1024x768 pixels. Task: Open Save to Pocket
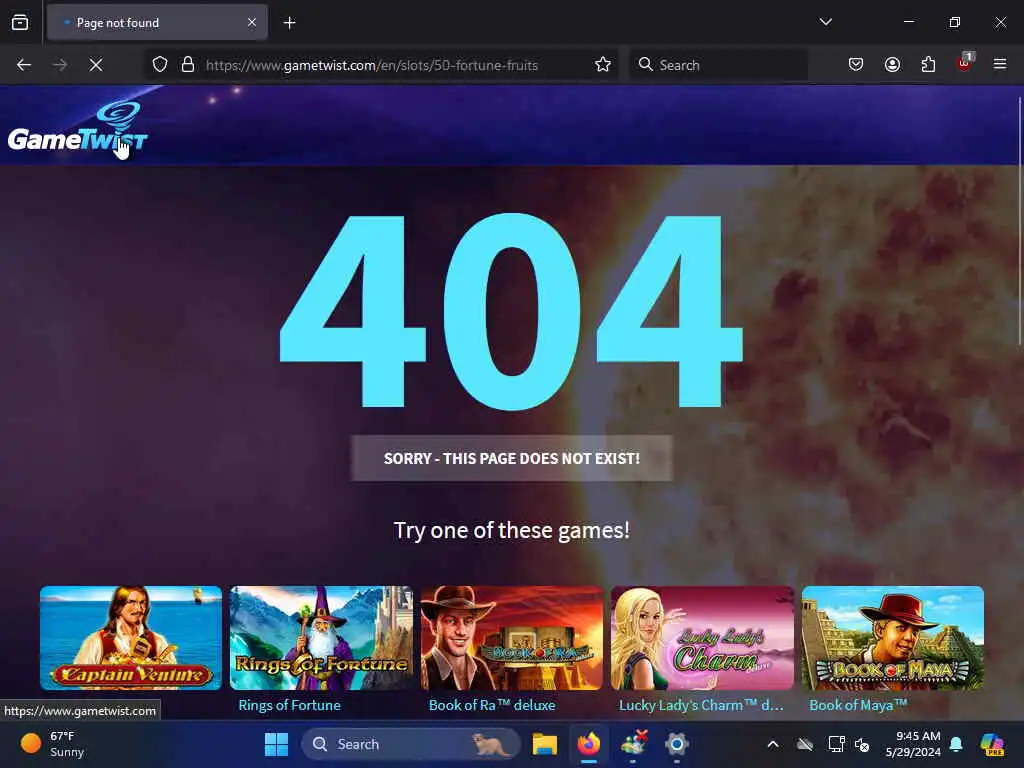click(856, 65)
